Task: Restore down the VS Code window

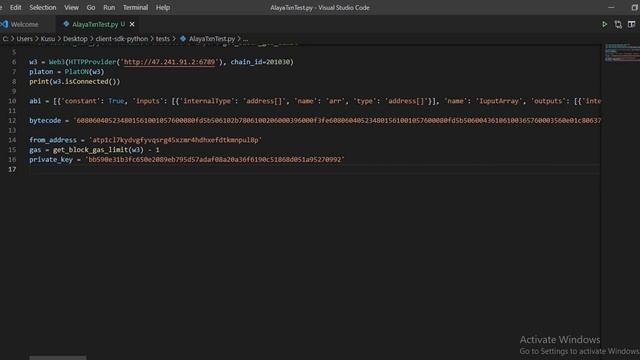Action: pyautogui.click(x=634, y=7)
